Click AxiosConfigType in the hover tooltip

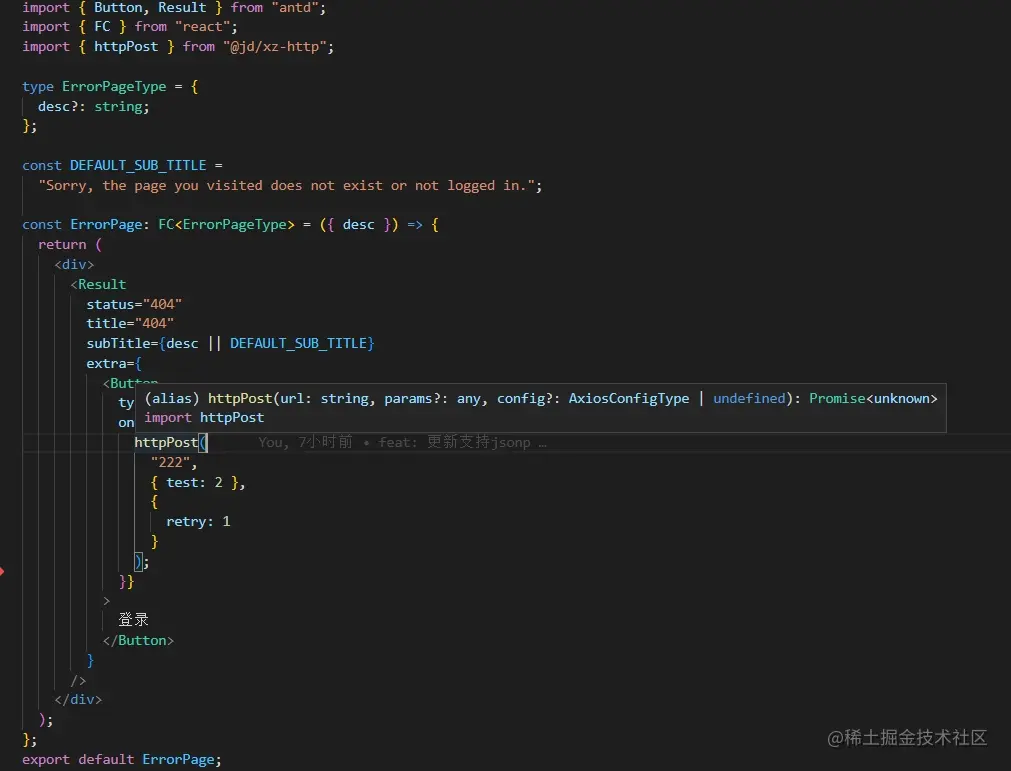(x=629, y=398)
